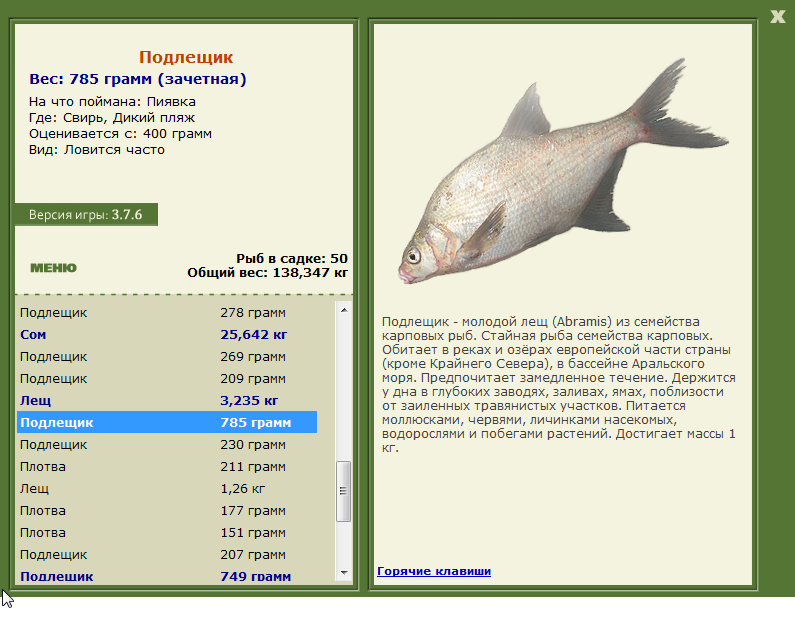Select the highlighted Подлещик 785 грамм entry
This screenshot has width=795, height=621.
(x=167, y=422)
